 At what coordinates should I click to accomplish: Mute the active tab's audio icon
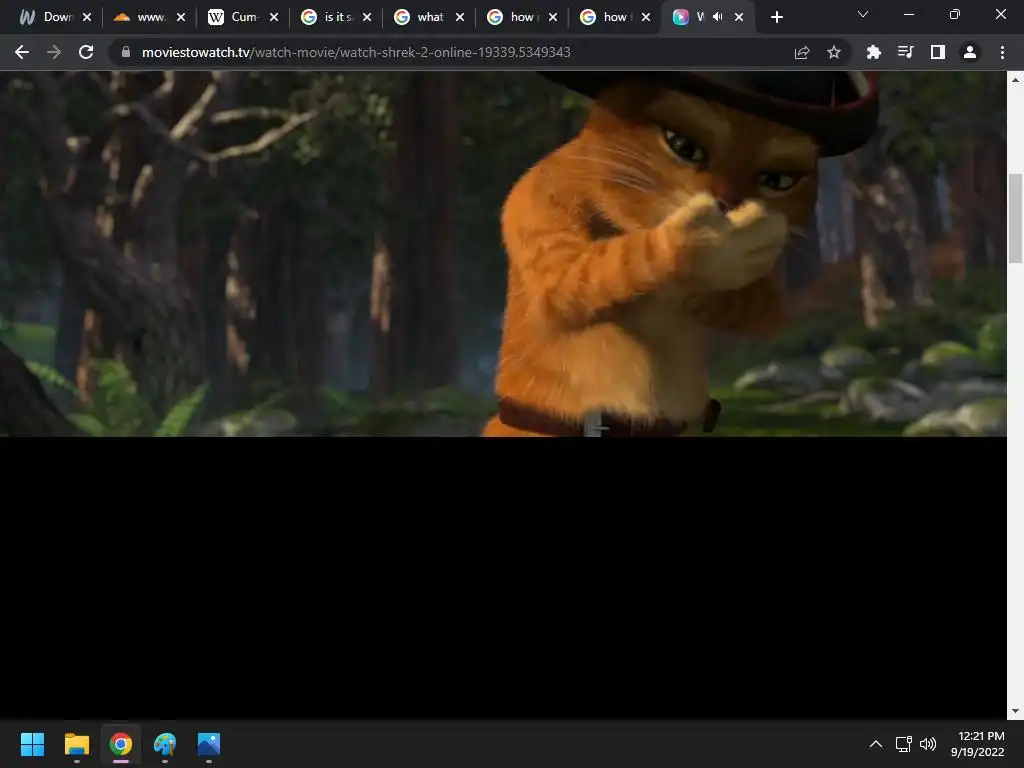tap(718, 17)
